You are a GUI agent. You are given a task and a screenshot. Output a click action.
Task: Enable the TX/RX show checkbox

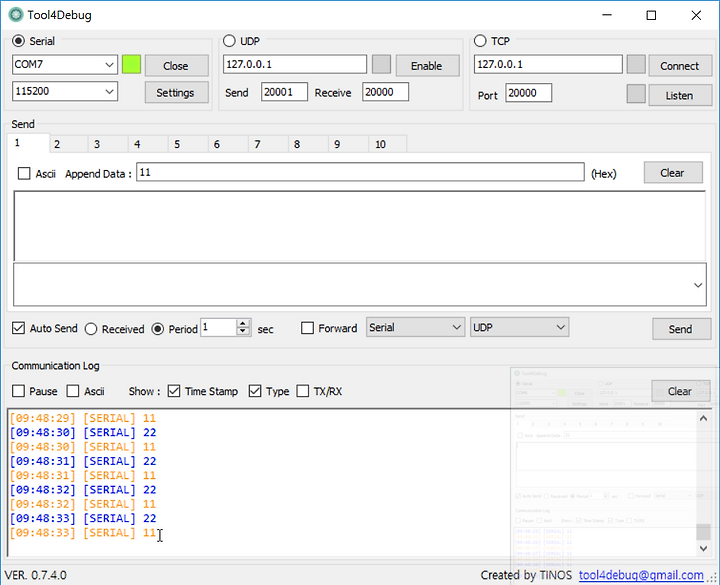coord(303,391)
